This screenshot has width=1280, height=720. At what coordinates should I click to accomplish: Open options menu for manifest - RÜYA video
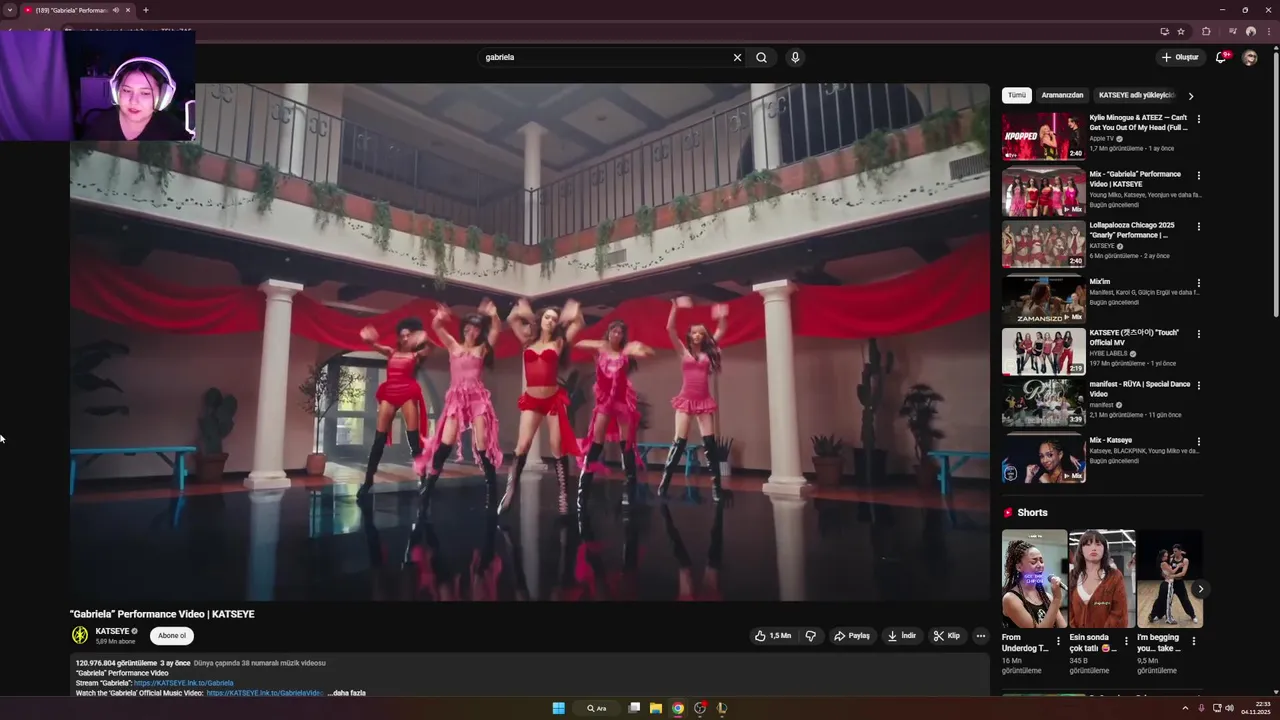click(1199, 385)
